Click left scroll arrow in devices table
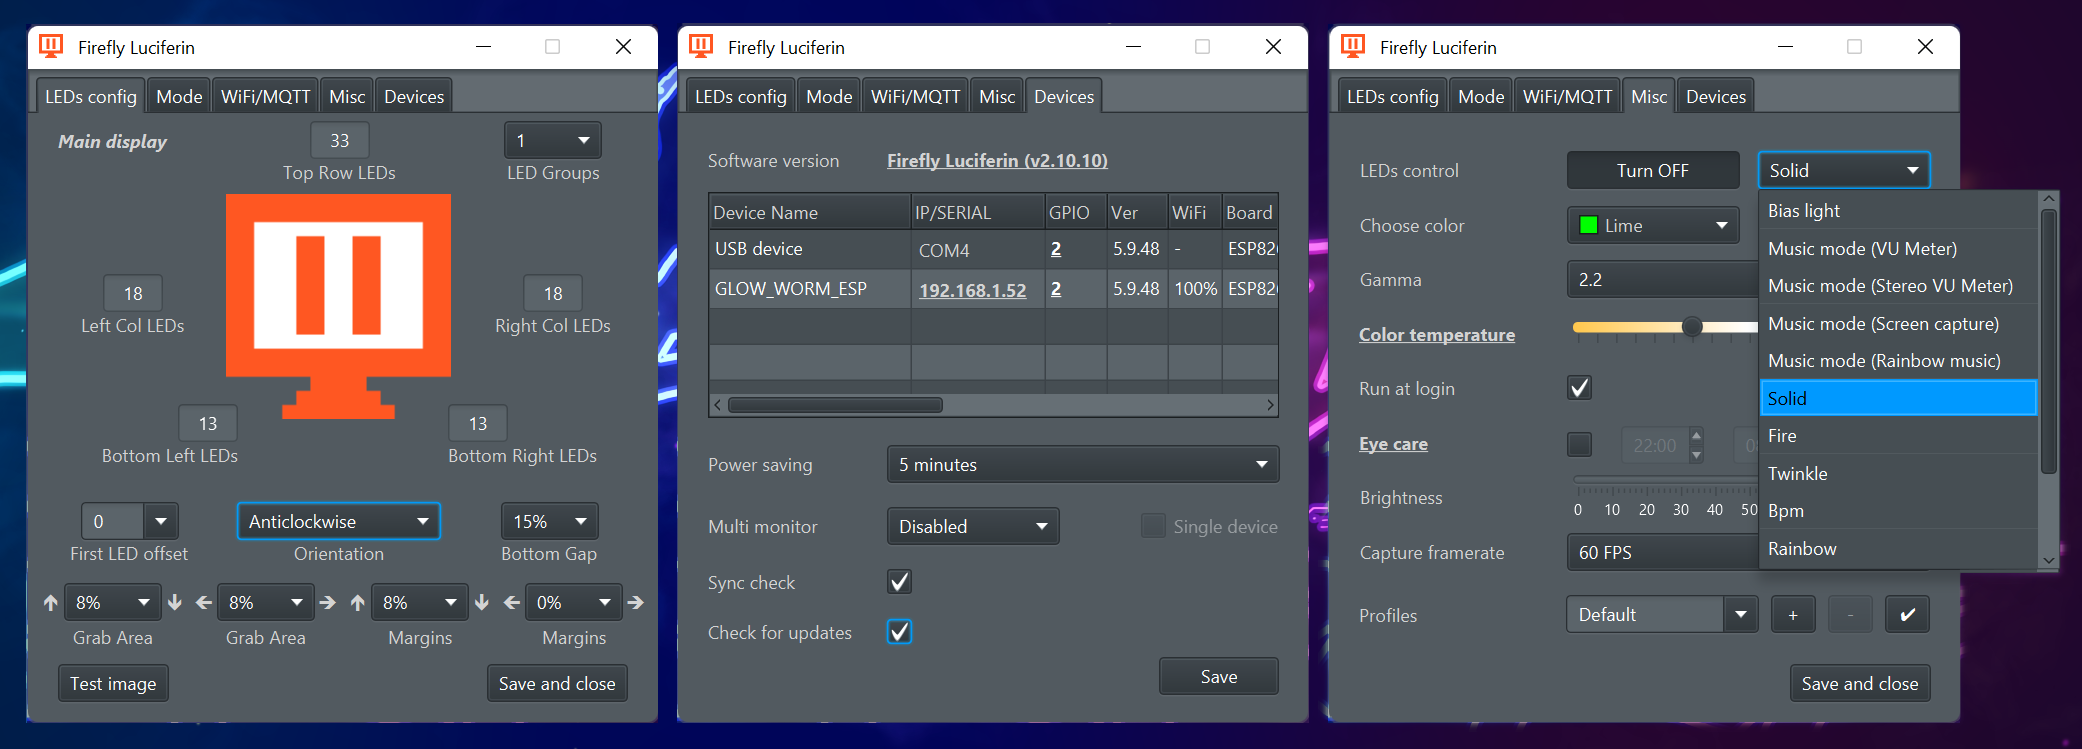2082x749 pixels. [x=717, y=405]
